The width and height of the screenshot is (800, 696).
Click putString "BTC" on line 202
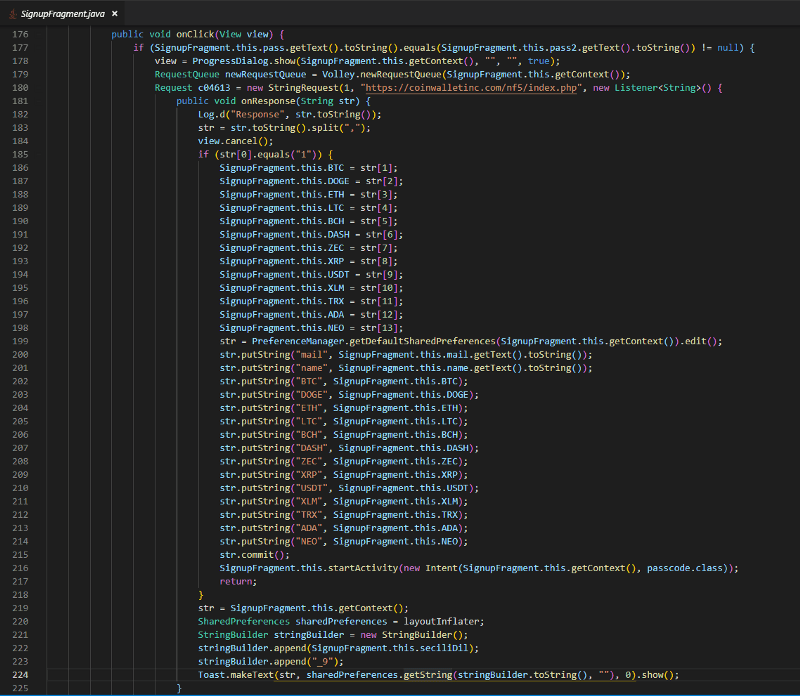coord(343,381)
